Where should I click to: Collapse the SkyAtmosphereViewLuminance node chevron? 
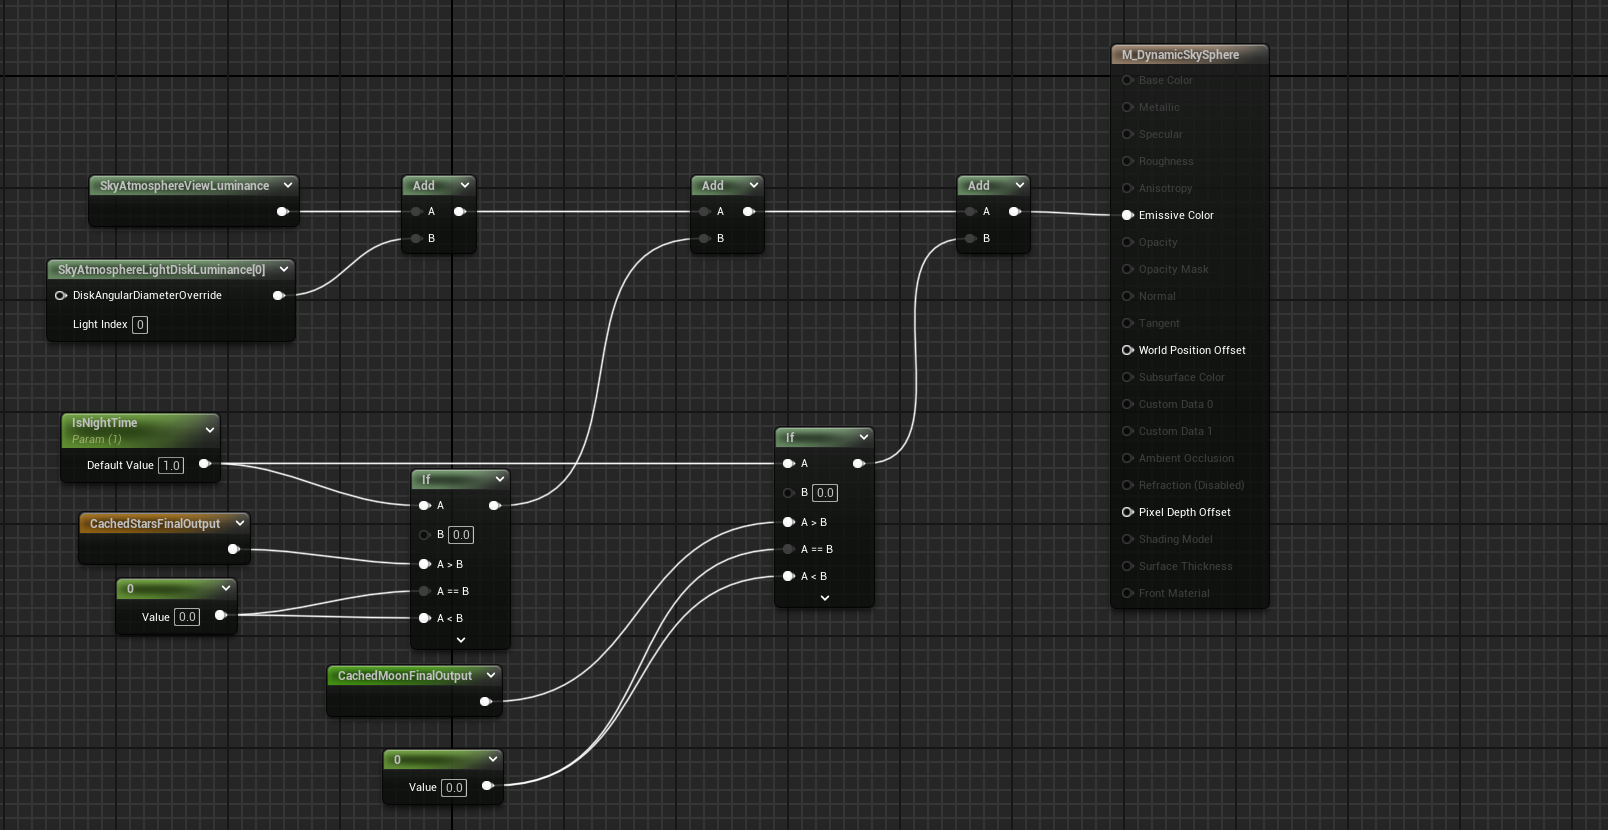coord(288,185)
